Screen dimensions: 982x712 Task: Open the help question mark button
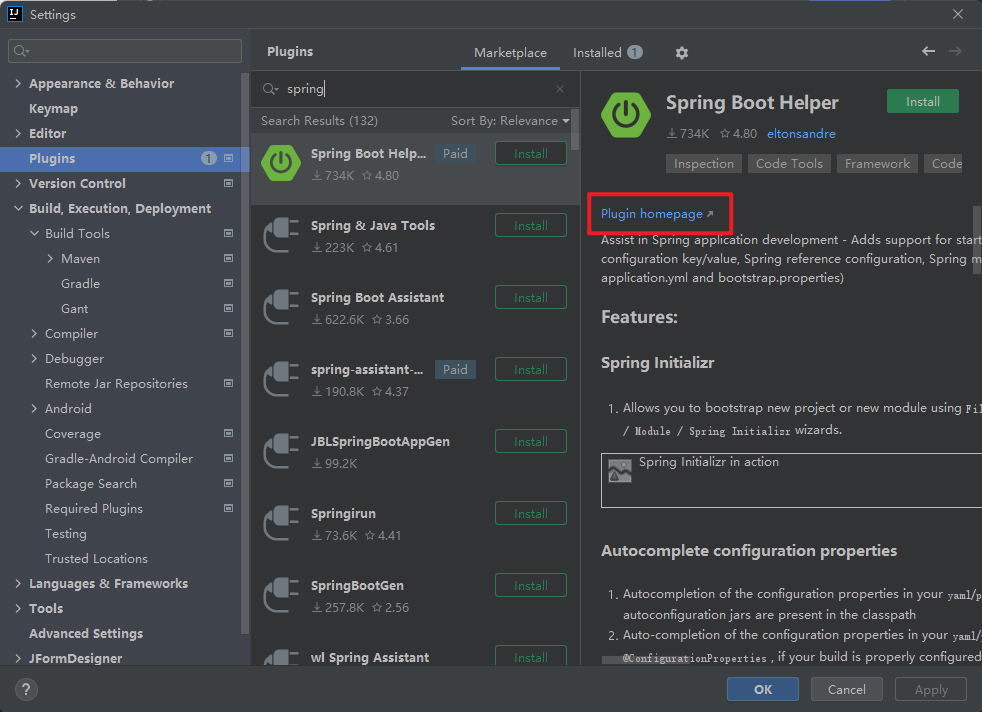26,689
